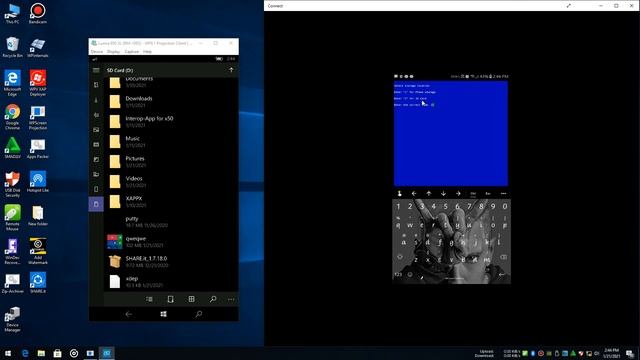Screen dimensions: 640x360
Task: Tap the number 1 key on the phone keyboard
Action: [398, 207]
